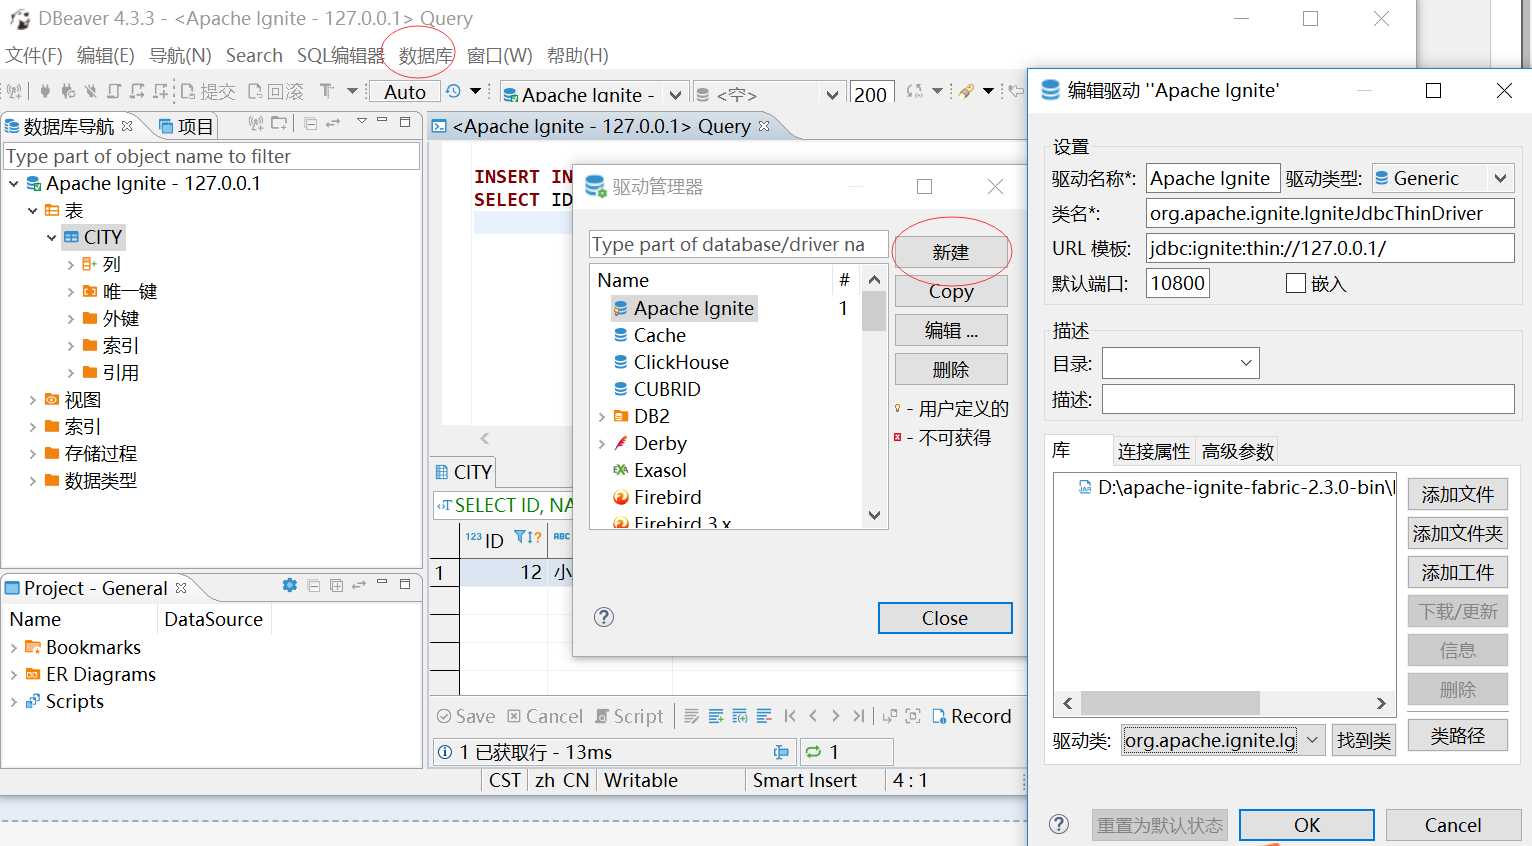Expand the 视图 folder in navigator
Image resolution: width=1532 pixels, height=846 pixels.
(33, 400)
